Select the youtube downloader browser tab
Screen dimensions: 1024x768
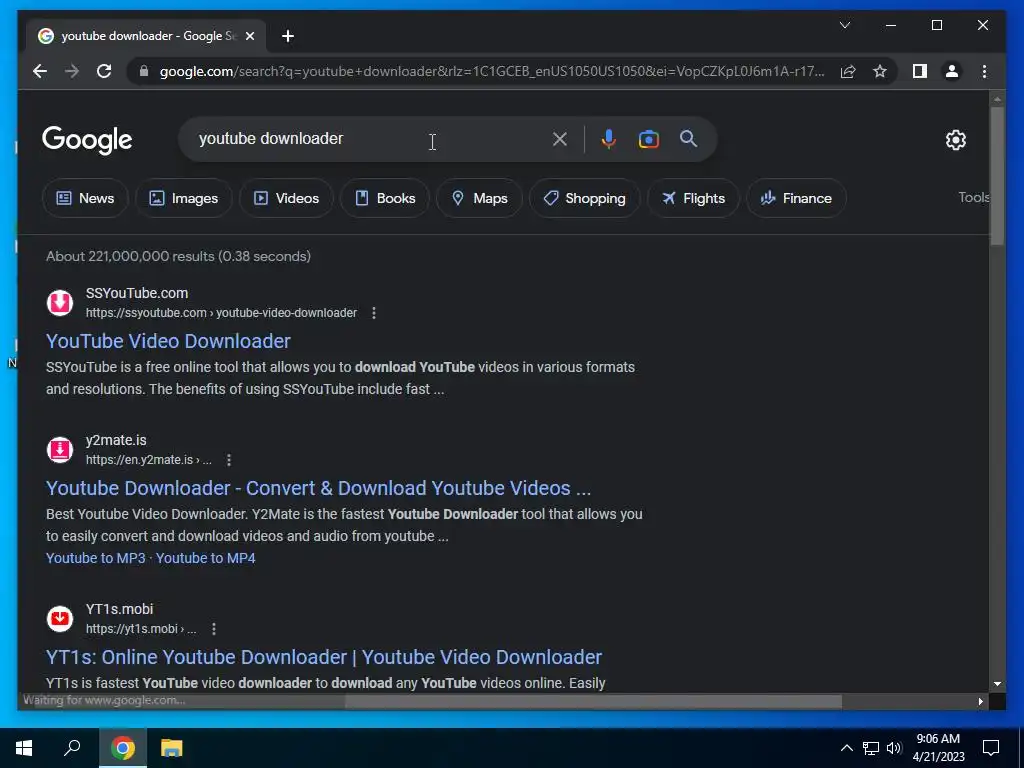pos(146,36)
